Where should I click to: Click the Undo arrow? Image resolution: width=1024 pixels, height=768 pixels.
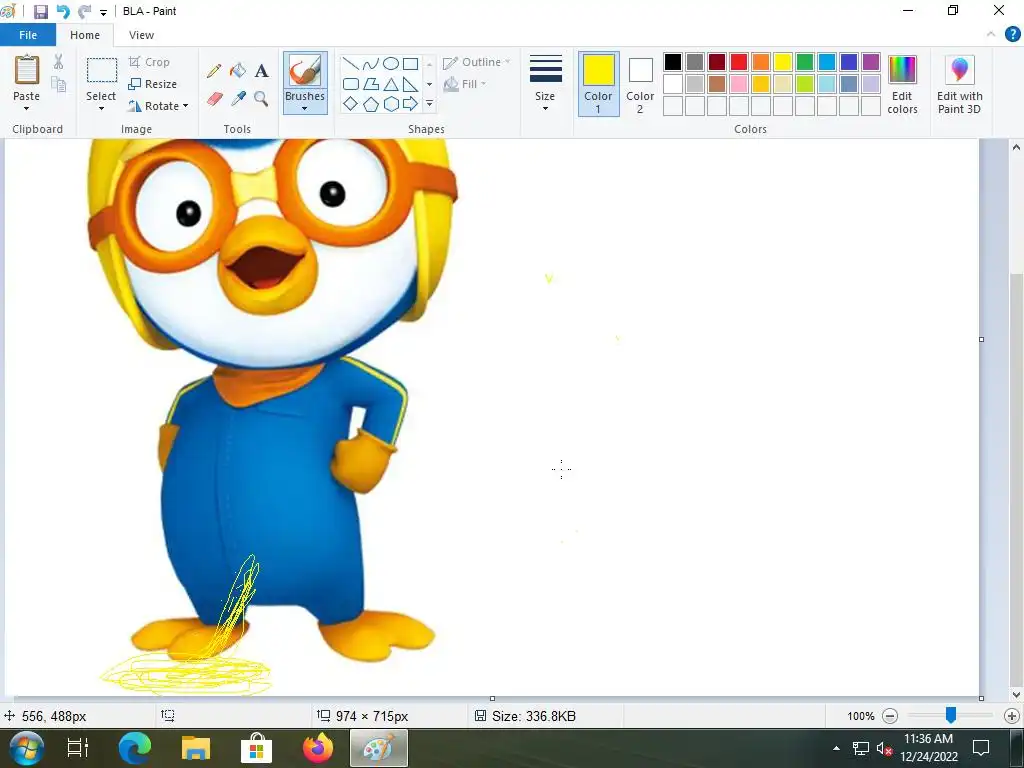63,11
